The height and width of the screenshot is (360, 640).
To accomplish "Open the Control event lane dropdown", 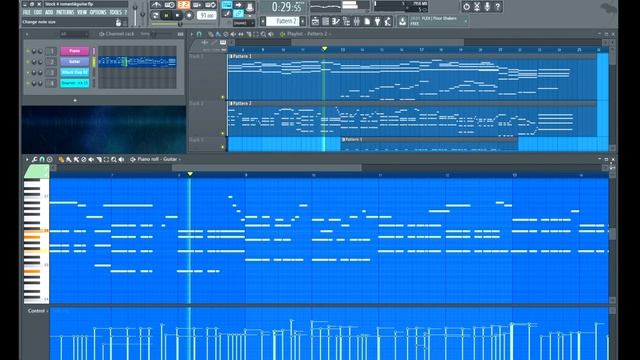I will point(38,311).
